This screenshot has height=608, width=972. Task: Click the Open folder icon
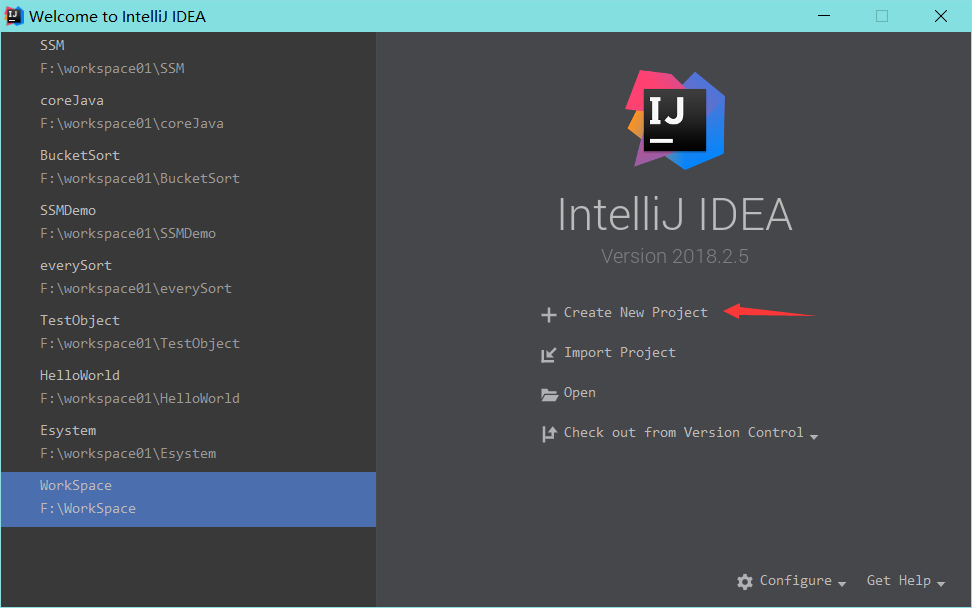click(x=549, y=394)
